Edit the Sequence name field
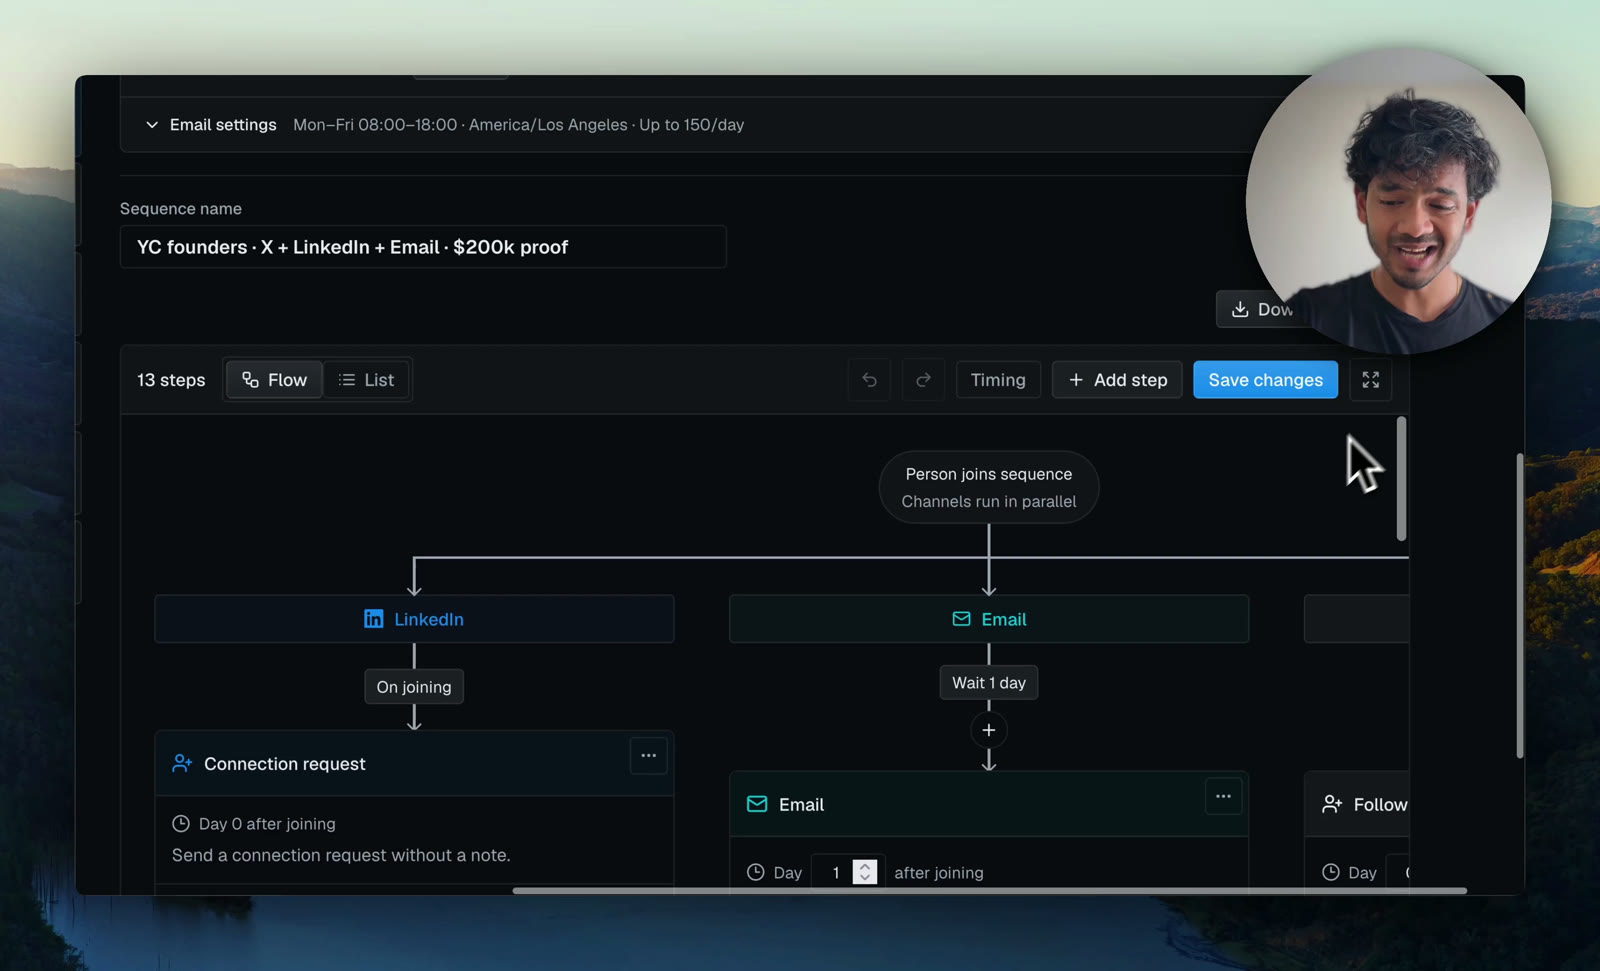The width and height of the screenshot is (1600, 971). (423, 247)
